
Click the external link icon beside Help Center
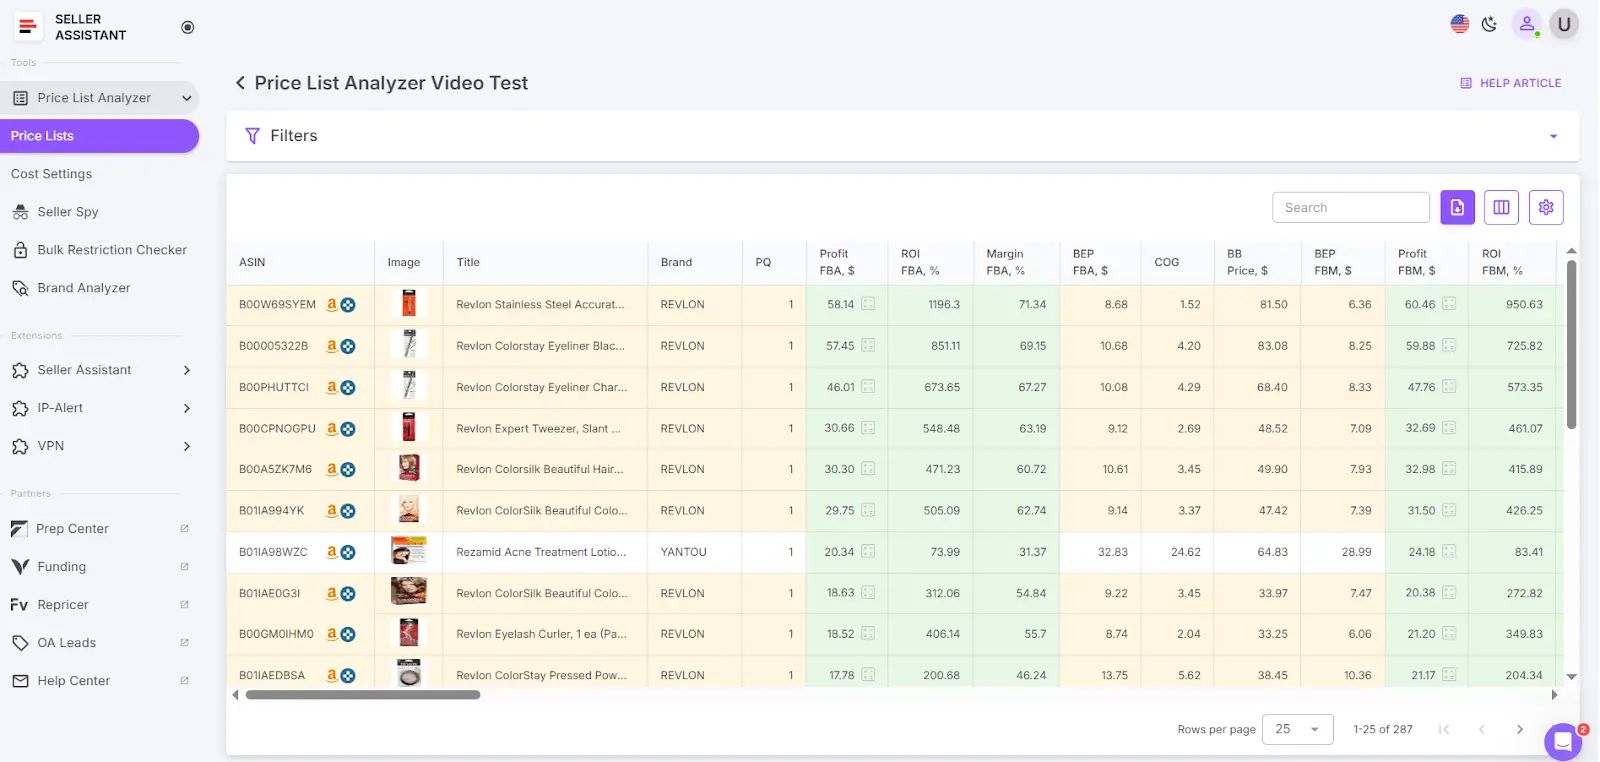[x=184, y=681]
